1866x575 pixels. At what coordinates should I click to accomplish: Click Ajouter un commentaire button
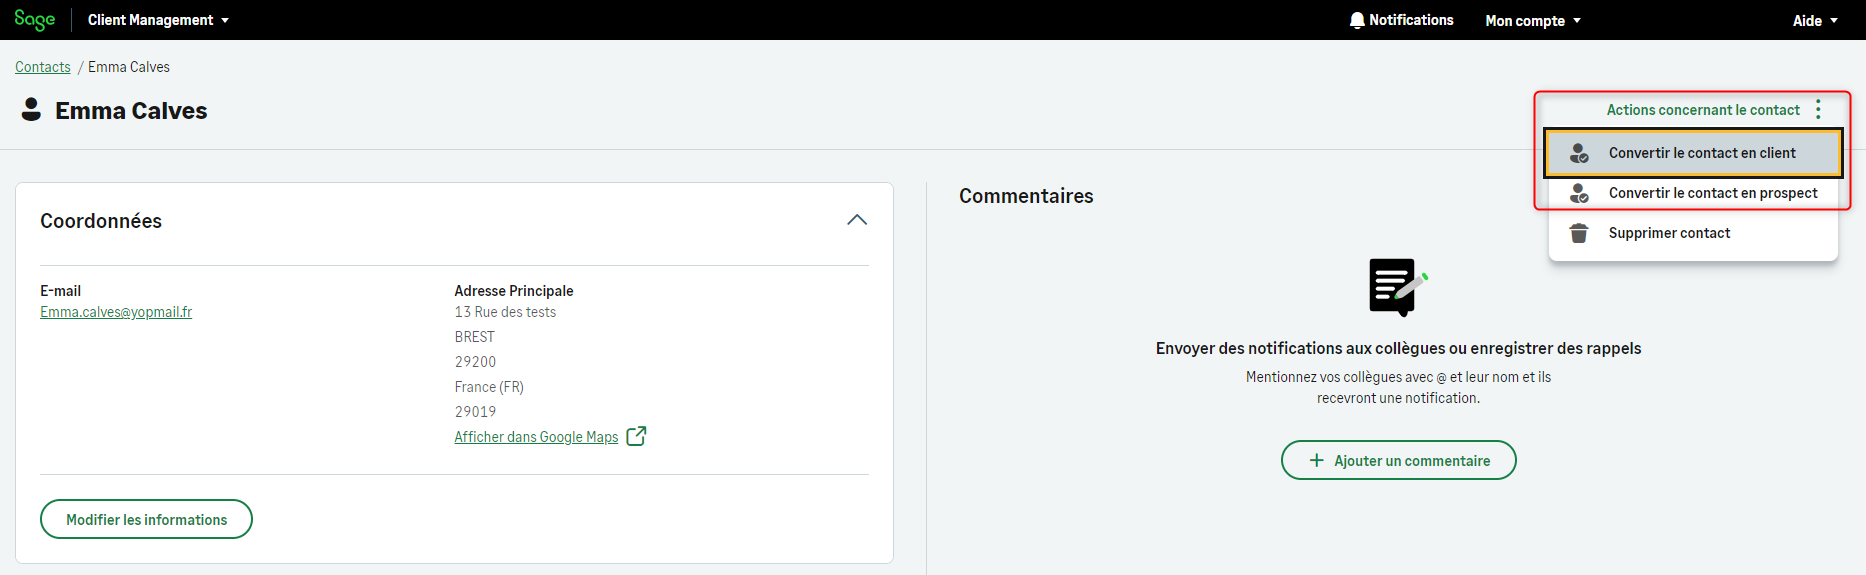coord(1398,460)
